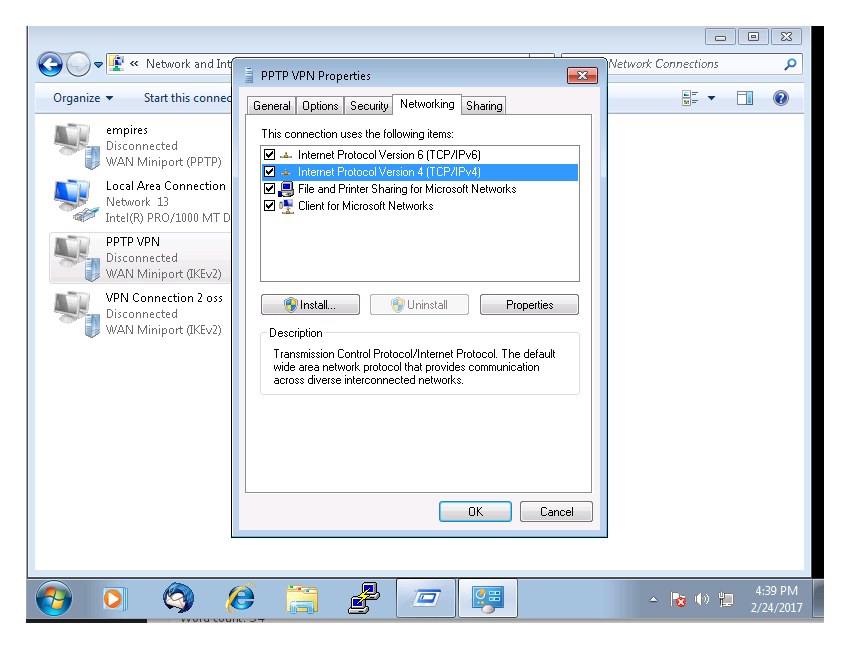Expand the address bar chevron path
This screenshot has height=650, width=850.
pos(134,63)
